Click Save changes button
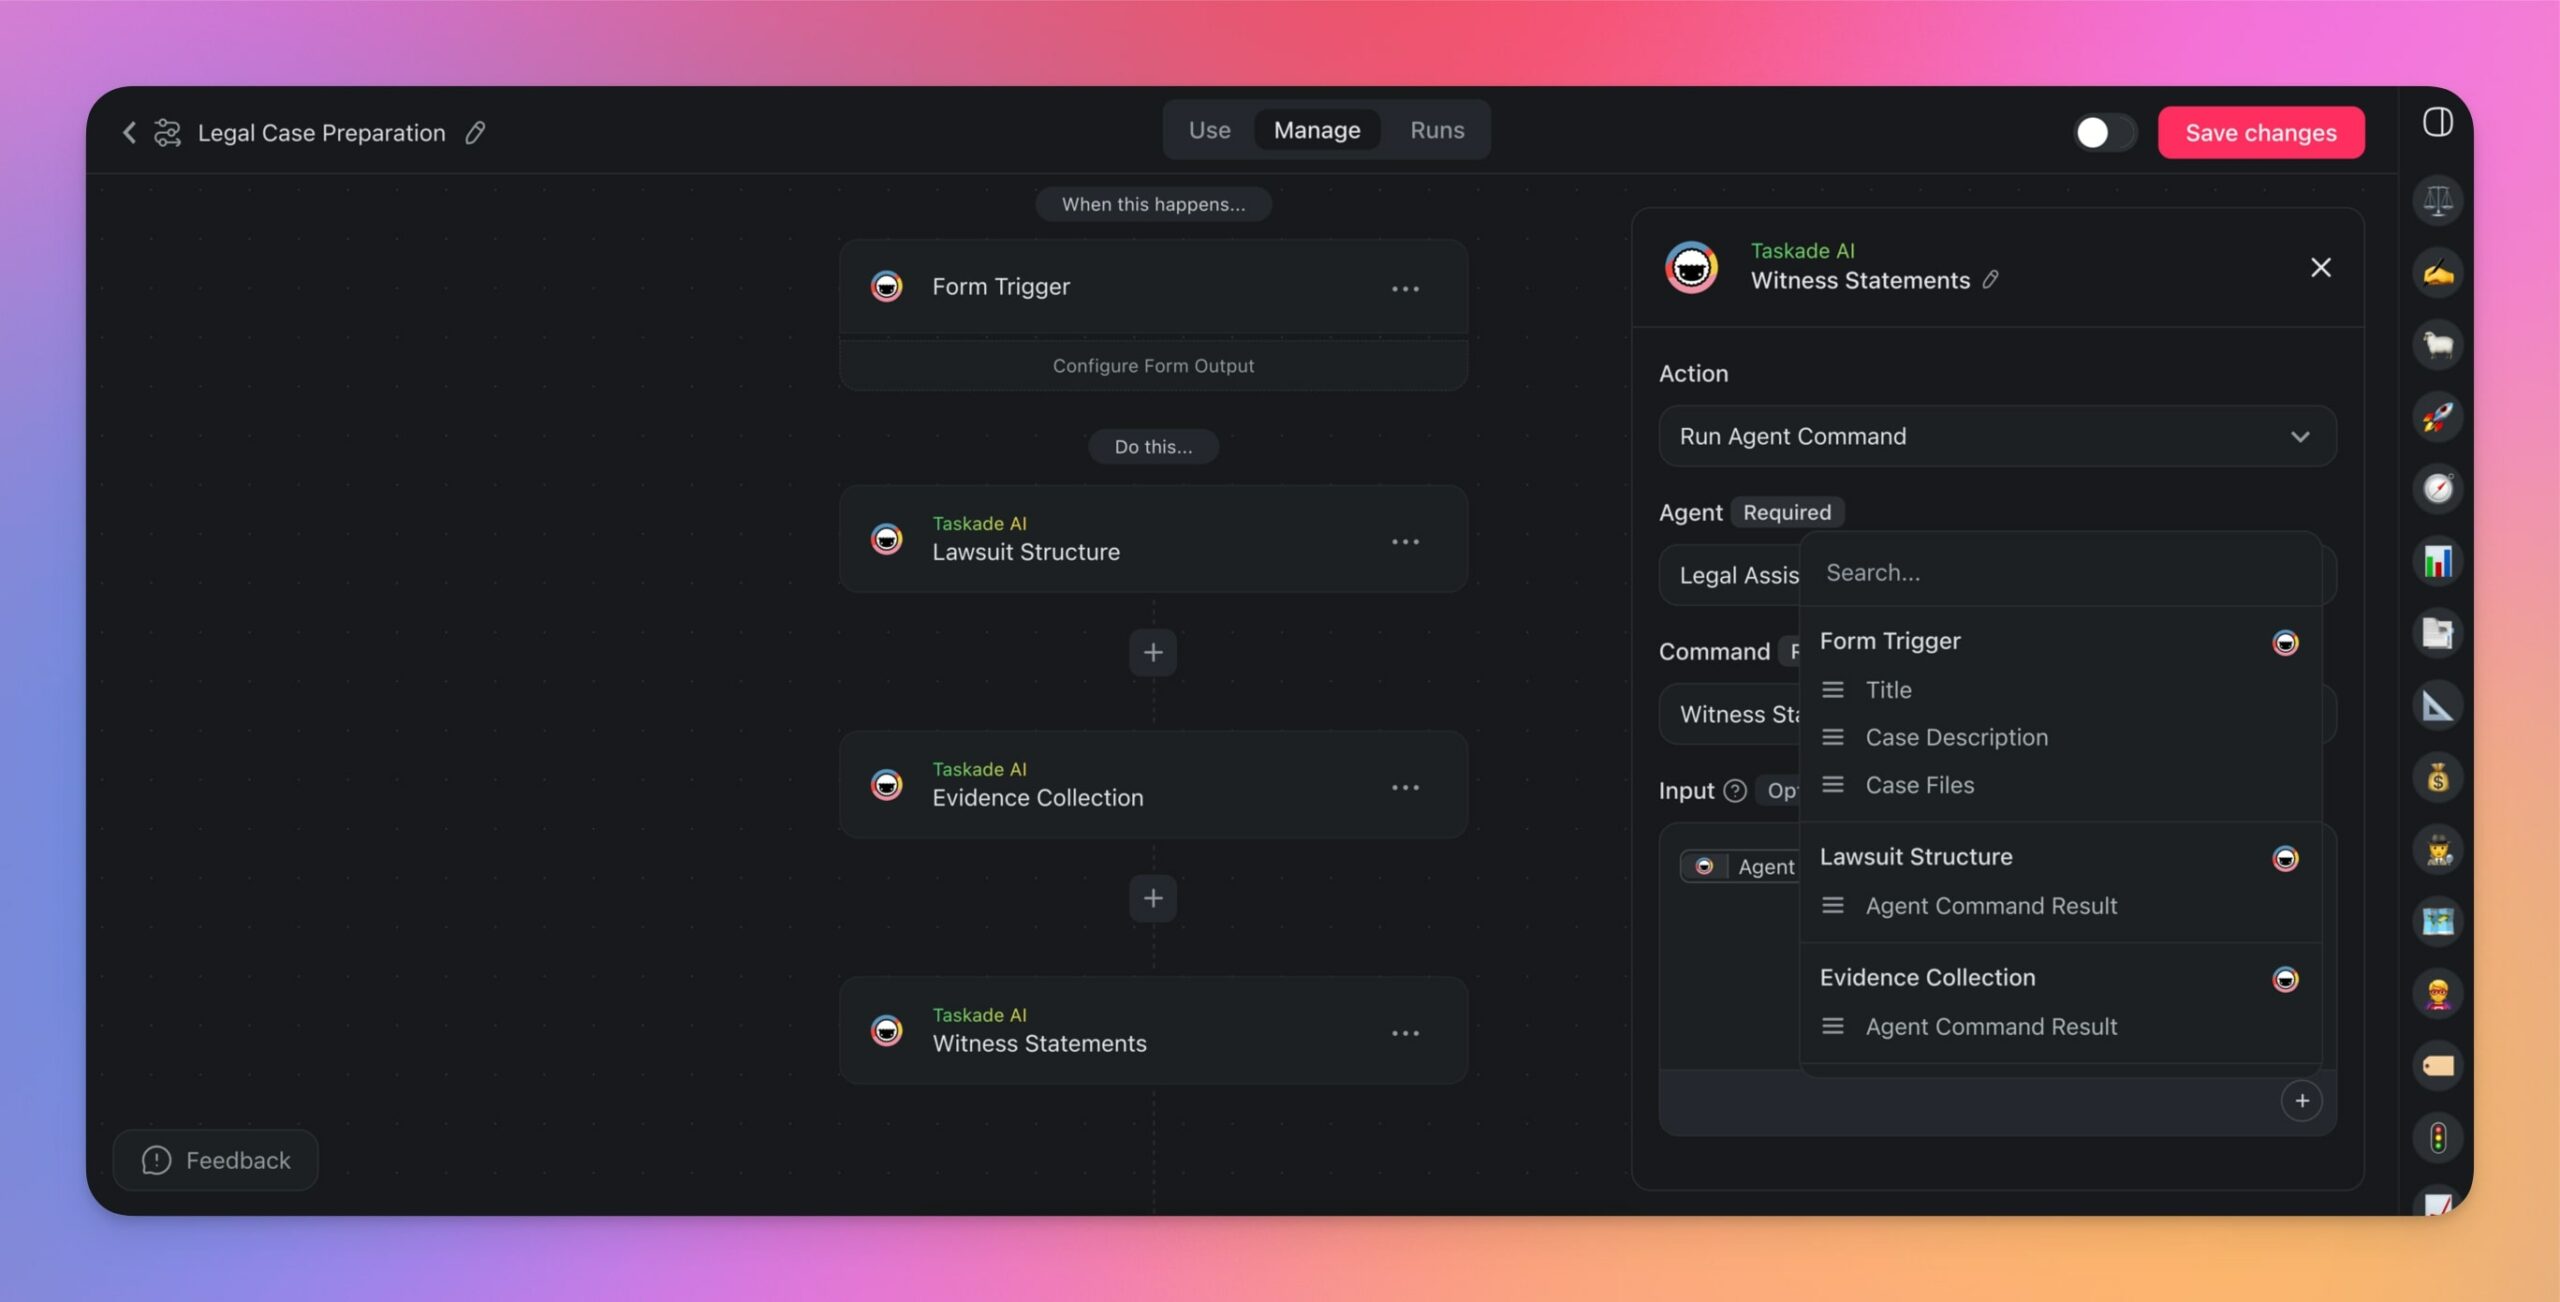This screenshot has height=1302, width=2560. click(x=2261, y=131)
